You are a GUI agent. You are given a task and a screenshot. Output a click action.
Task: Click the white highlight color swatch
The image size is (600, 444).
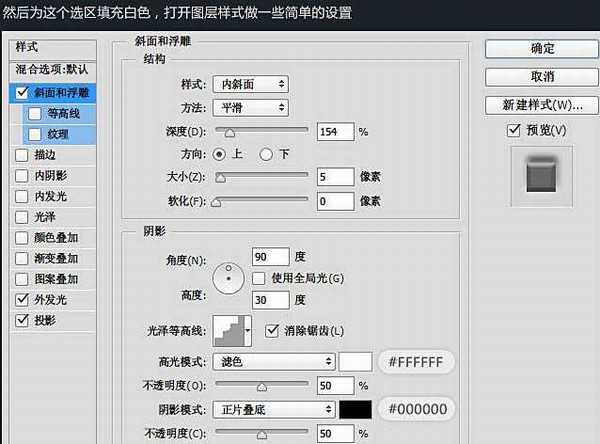[356, 361]
